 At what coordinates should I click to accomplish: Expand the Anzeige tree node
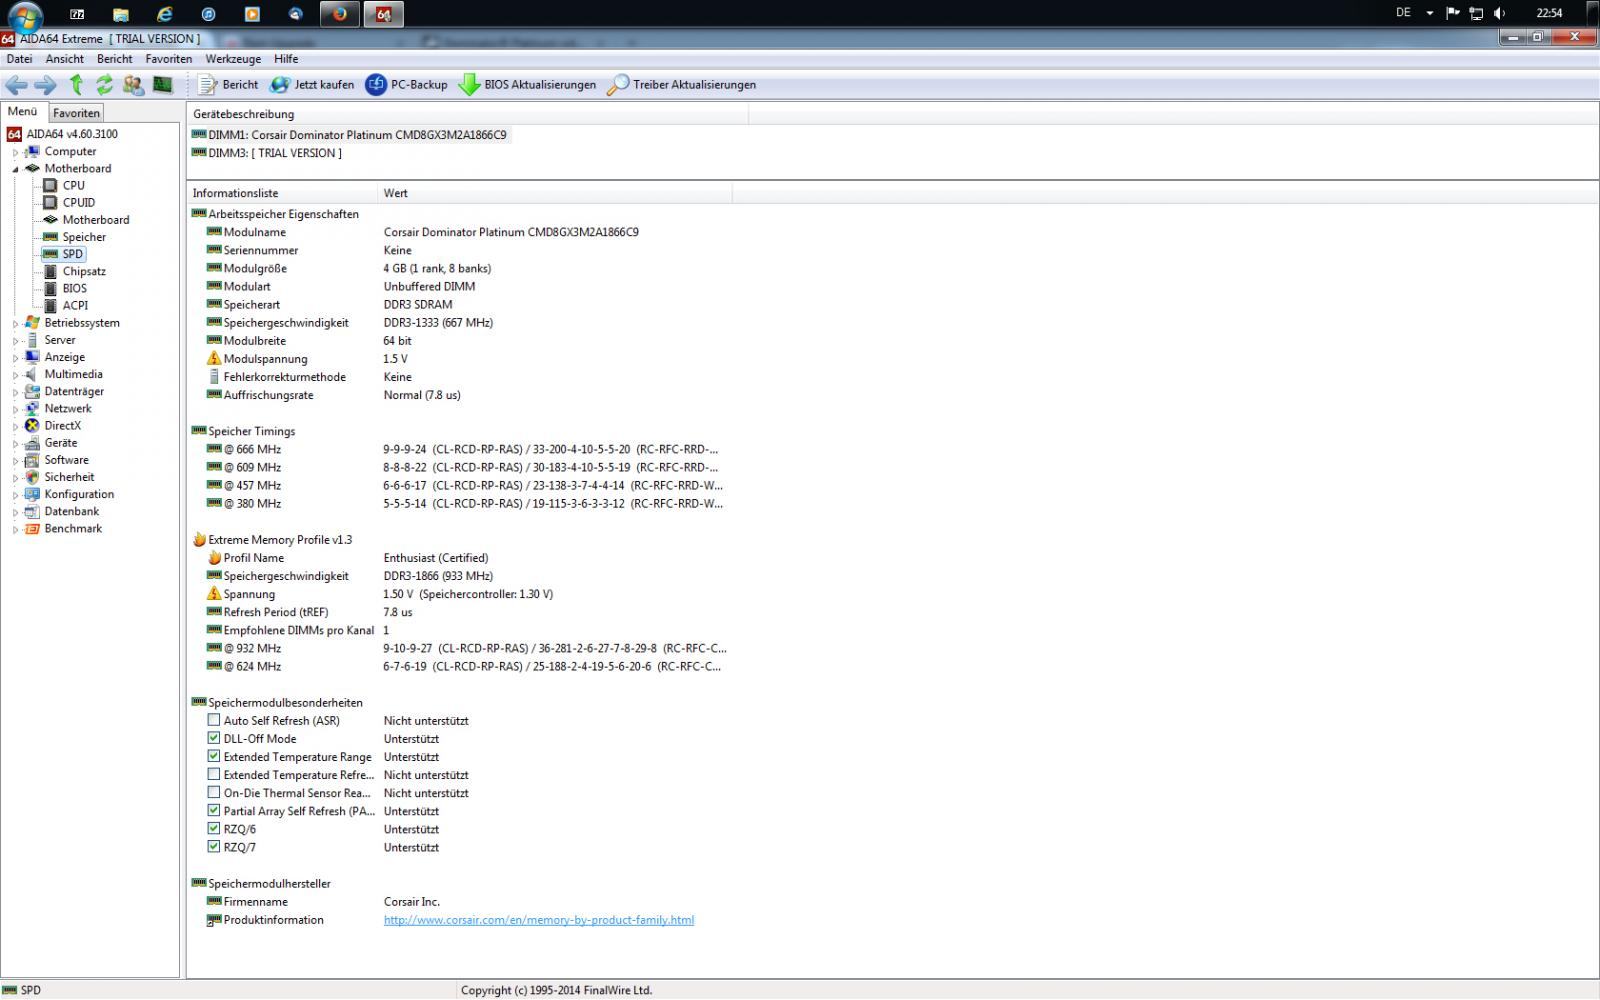15,357
